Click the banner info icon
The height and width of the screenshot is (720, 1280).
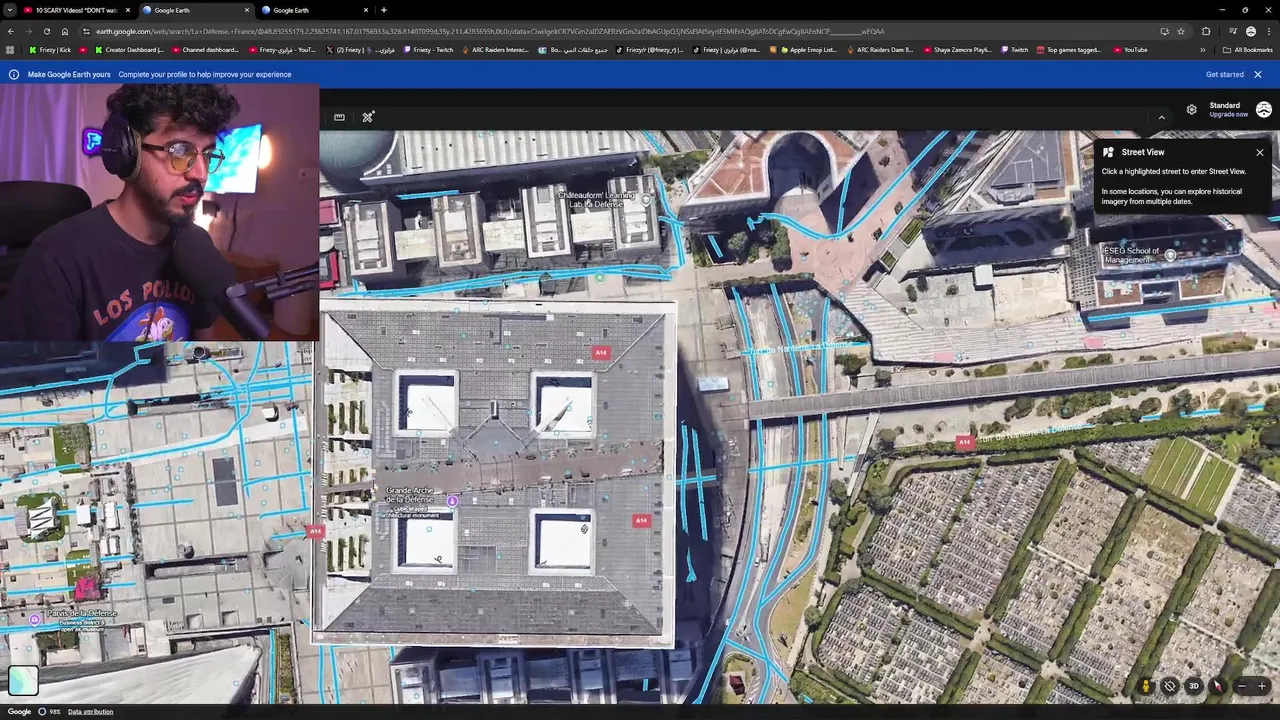click(x=14, y=74)
